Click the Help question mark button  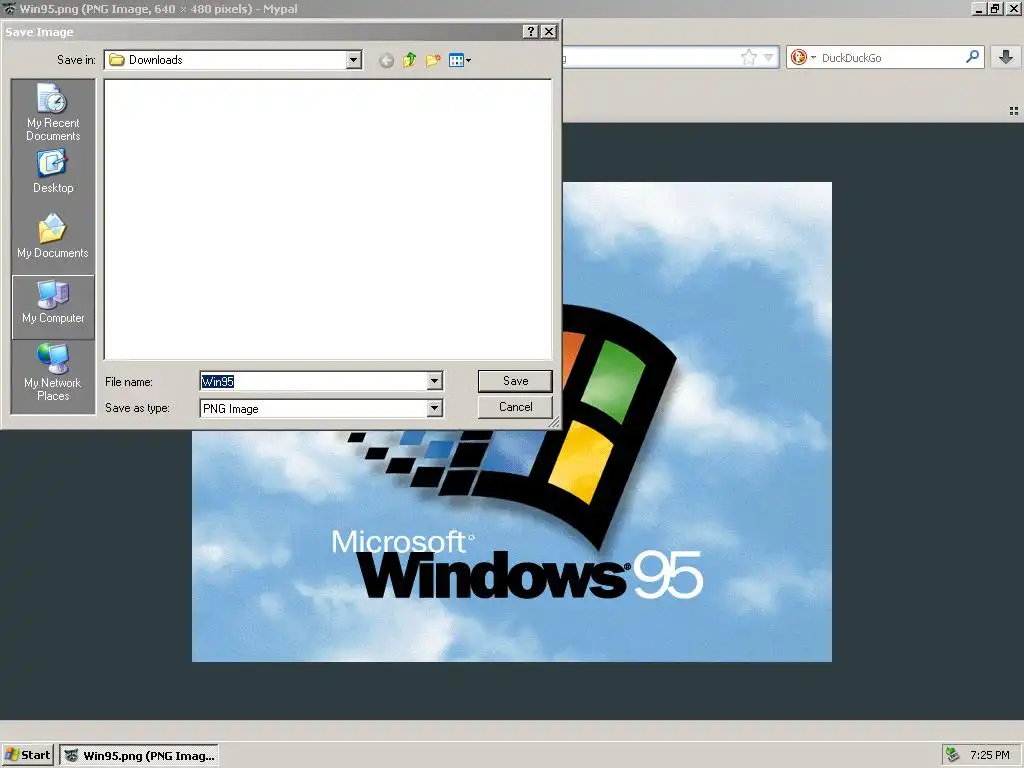pos(531,32)
